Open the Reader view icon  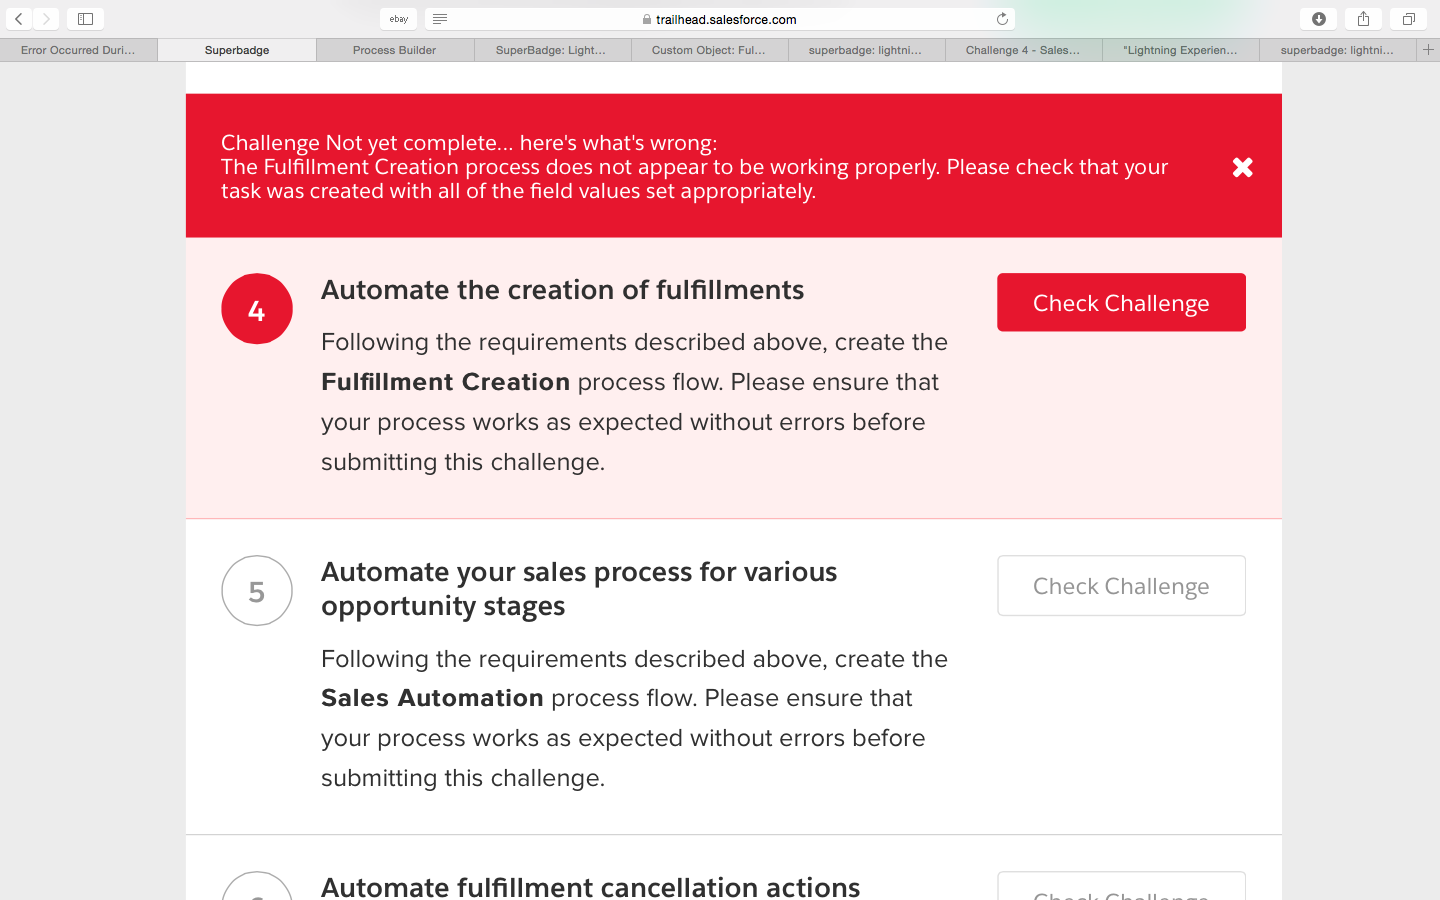pos(440,19)
